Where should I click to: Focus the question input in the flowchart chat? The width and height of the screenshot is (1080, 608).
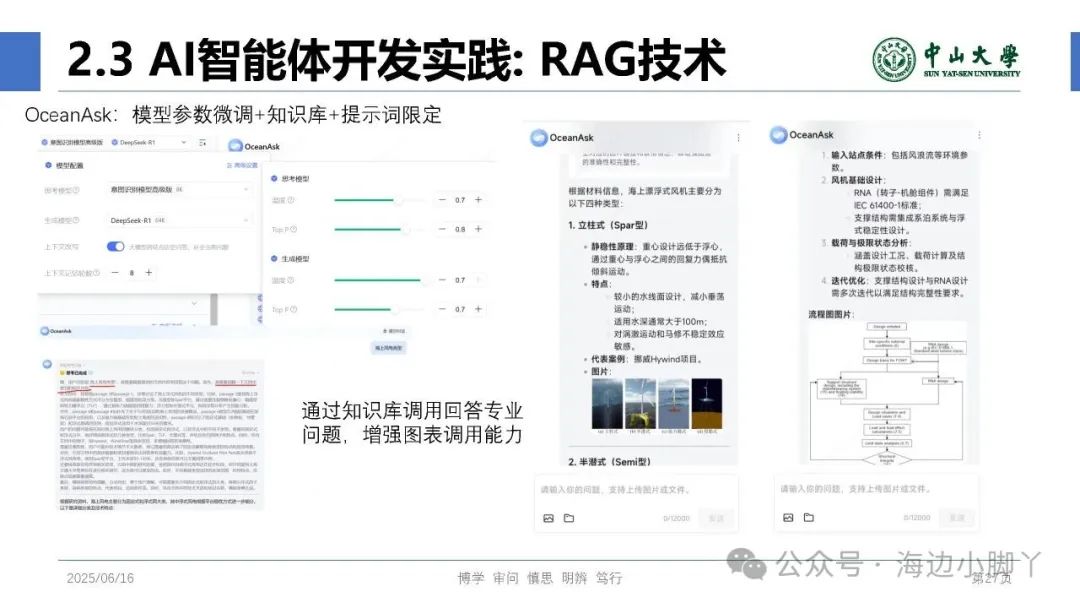pyautogui.click(x=875, y=489)
